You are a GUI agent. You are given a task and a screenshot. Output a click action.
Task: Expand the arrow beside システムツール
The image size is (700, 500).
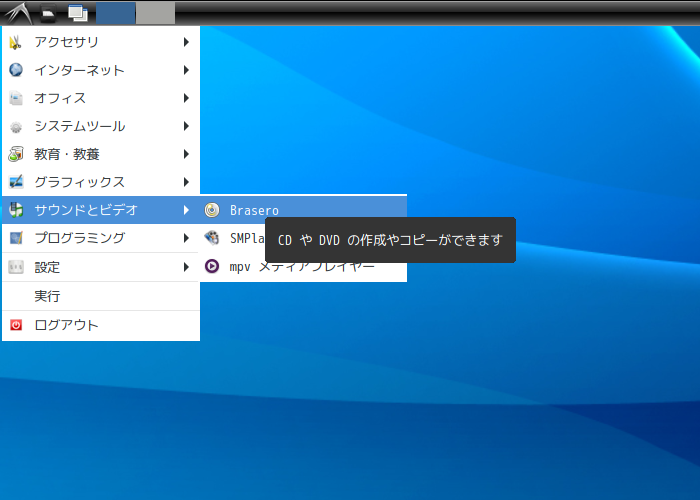click(186, 126)
